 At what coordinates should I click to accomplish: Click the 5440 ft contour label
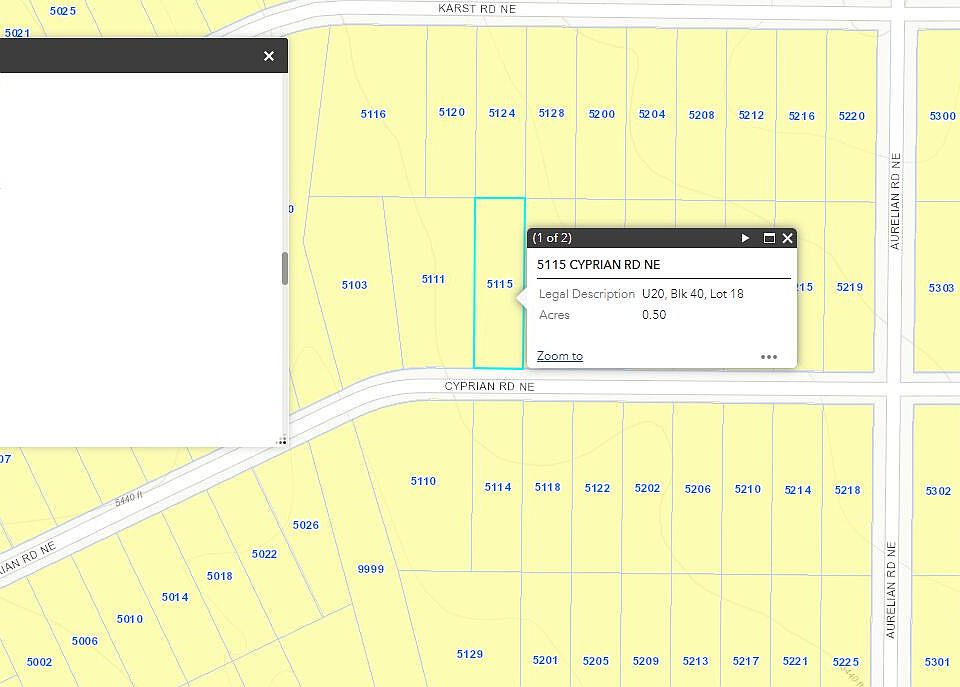click(x=129, y=498)
